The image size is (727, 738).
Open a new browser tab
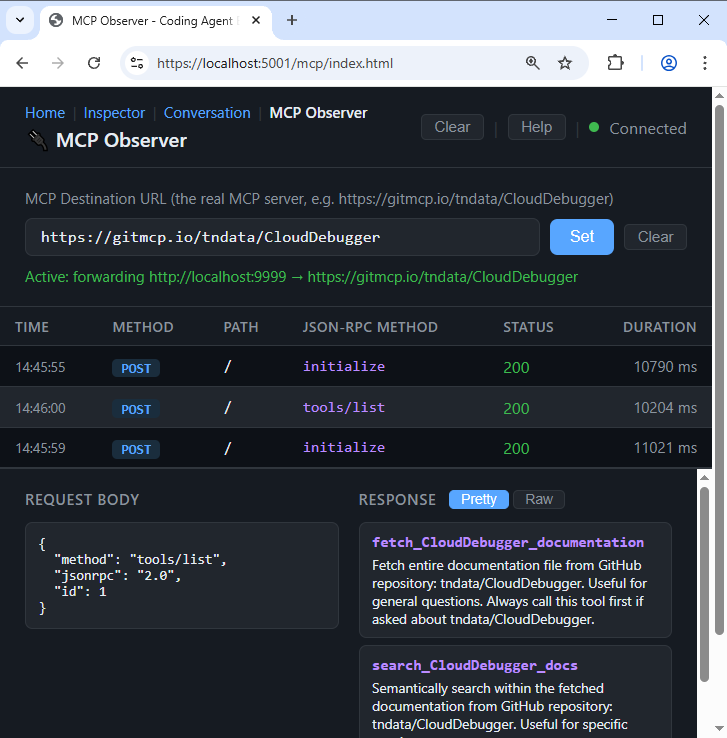pyautogui.click(x=292, y=20)
